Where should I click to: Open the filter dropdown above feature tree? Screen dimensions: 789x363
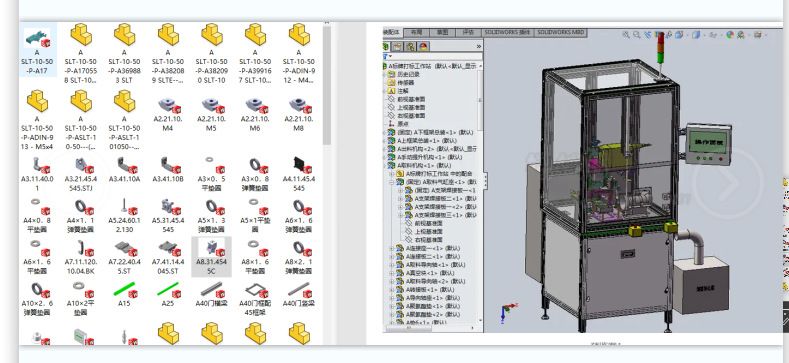(387, 56)
